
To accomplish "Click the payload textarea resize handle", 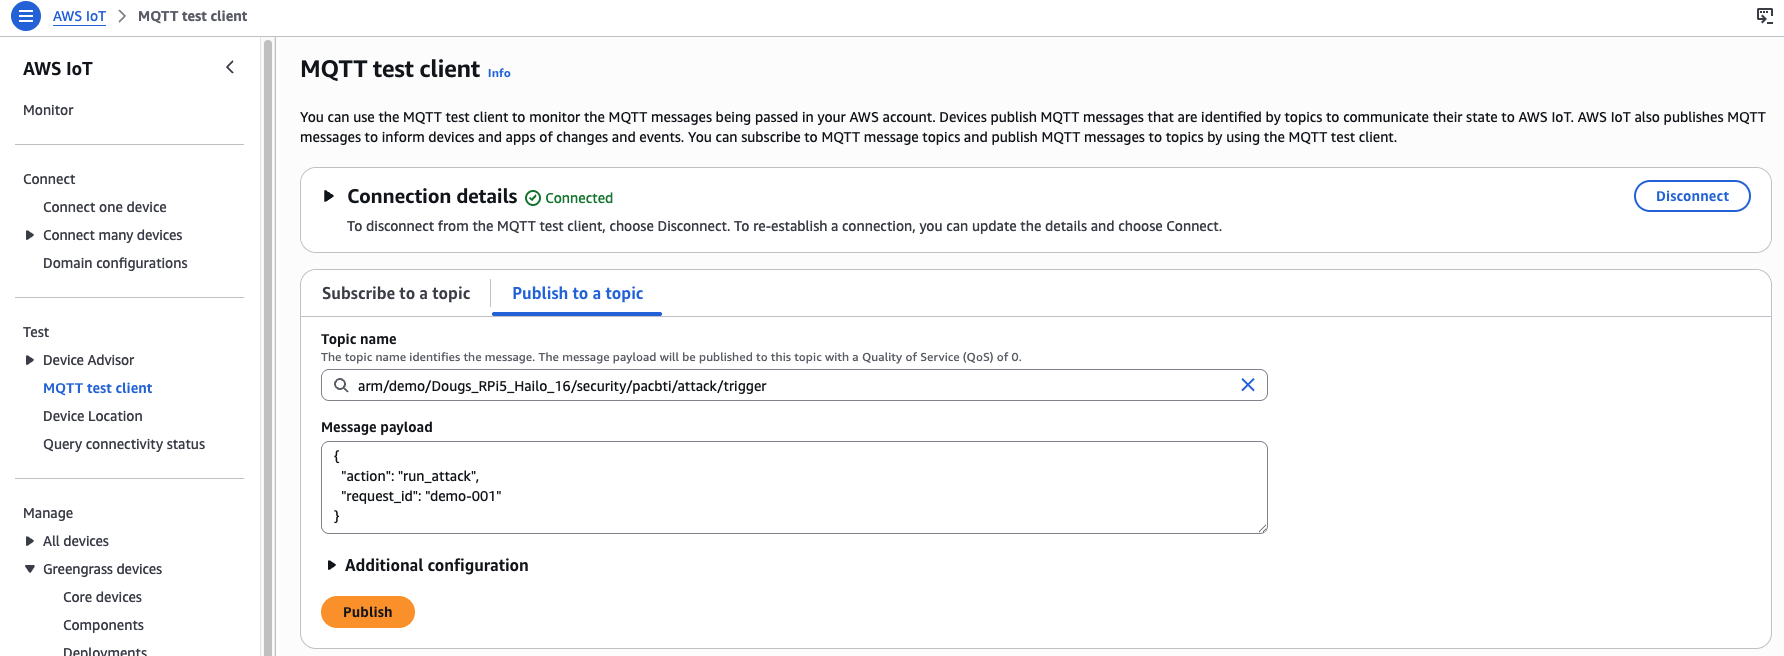I will (1262, 528).
